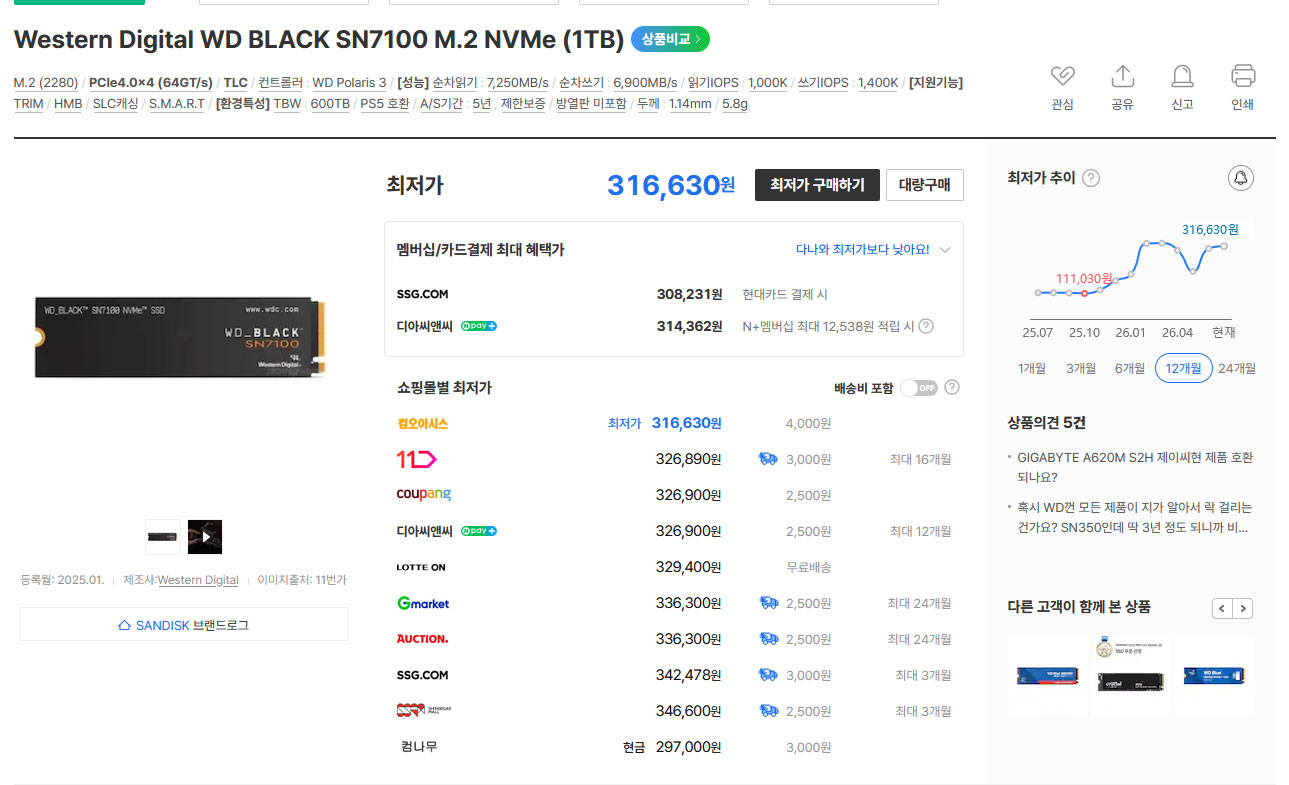Image resolution: width=1289 pixels, height=785 pixels.
Task: Click the 신고 report bell icon
Action: pyautogui.click(x=1182, y=76)
